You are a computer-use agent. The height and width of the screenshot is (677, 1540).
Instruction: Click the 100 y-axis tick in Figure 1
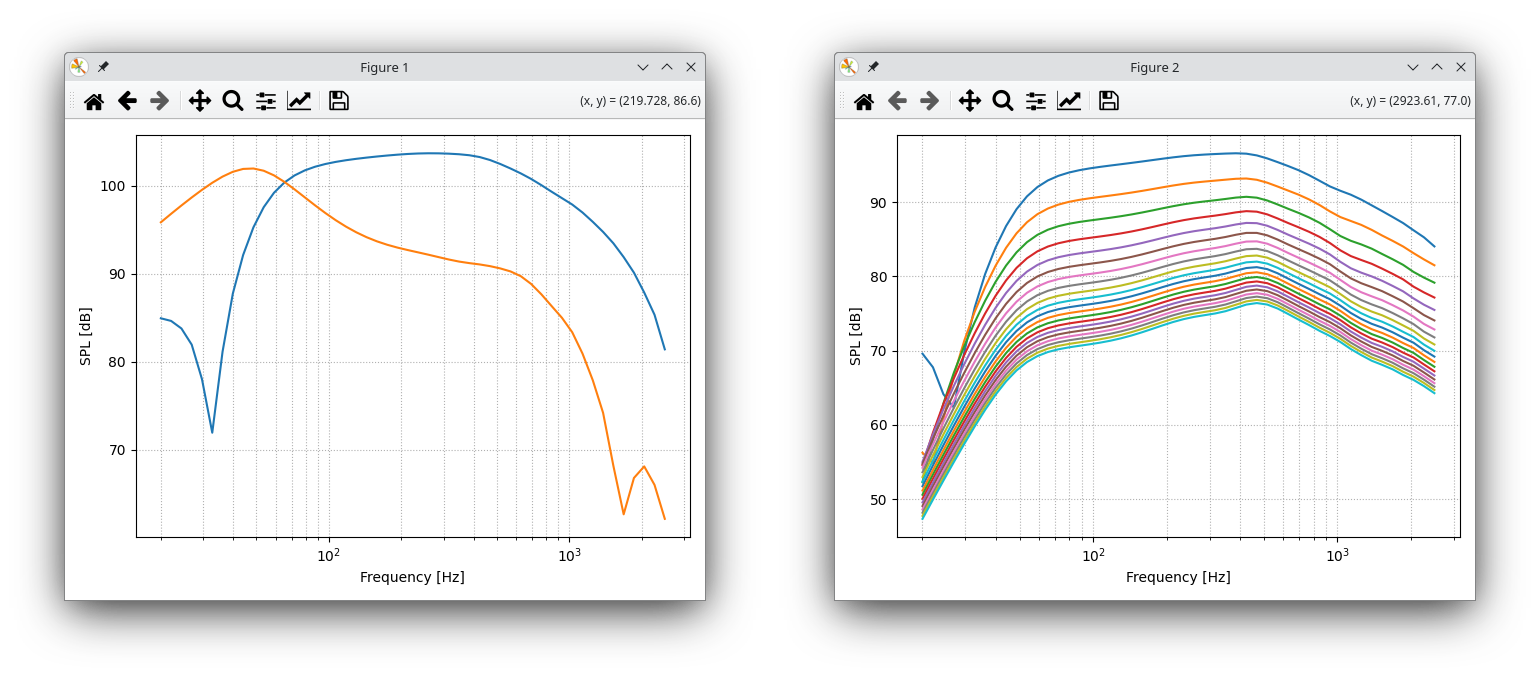(114, 186)
